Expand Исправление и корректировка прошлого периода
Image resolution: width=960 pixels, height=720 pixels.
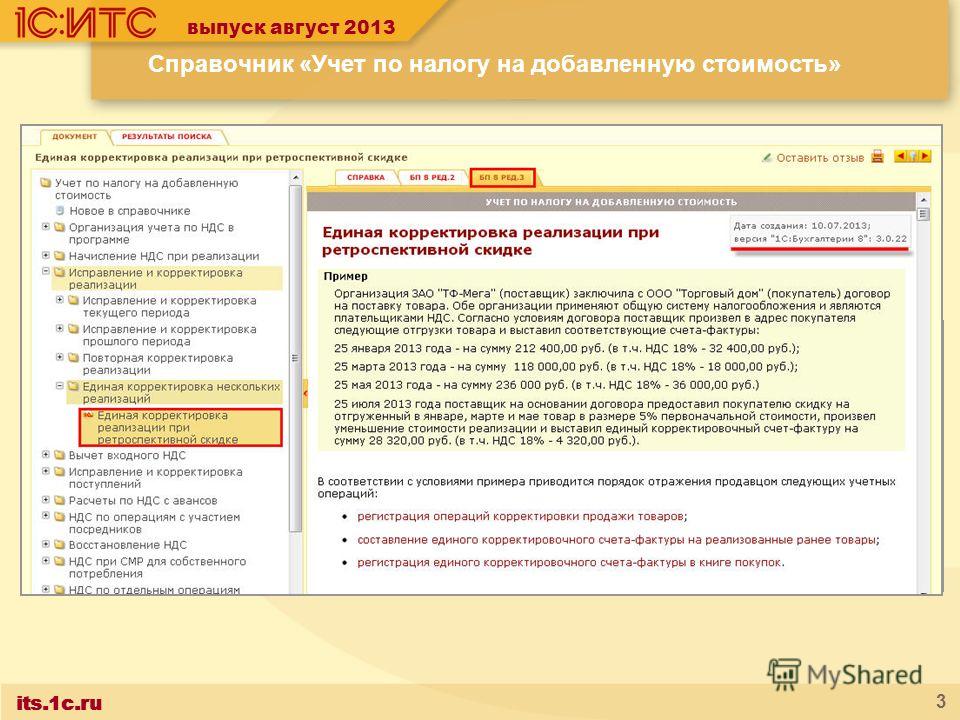tap(59, 329)
